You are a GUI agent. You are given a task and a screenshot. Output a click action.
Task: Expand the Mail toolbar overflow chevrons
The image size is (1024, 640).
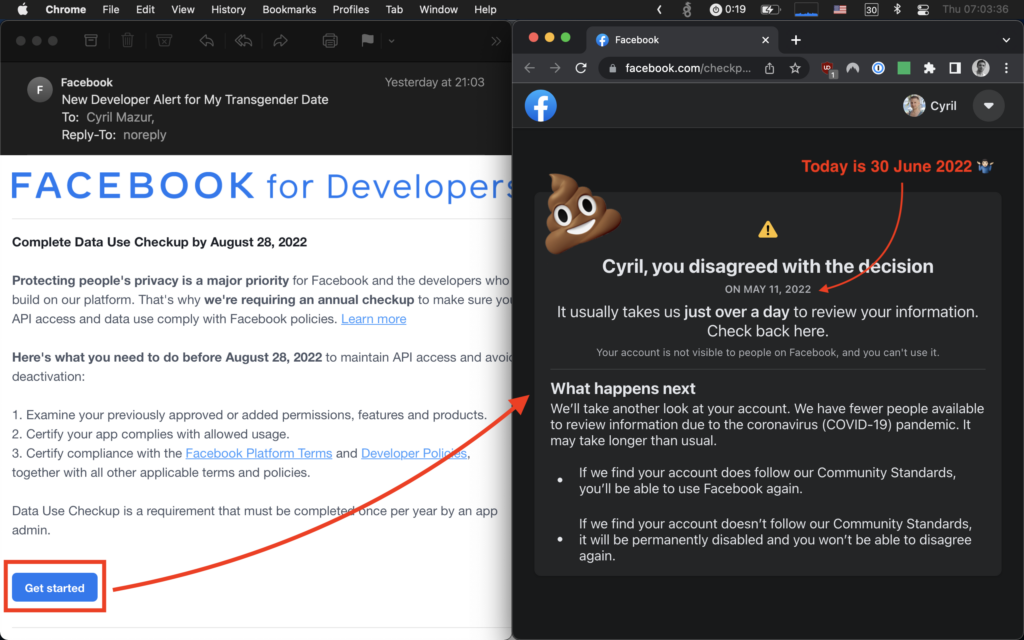coord(496,40)
